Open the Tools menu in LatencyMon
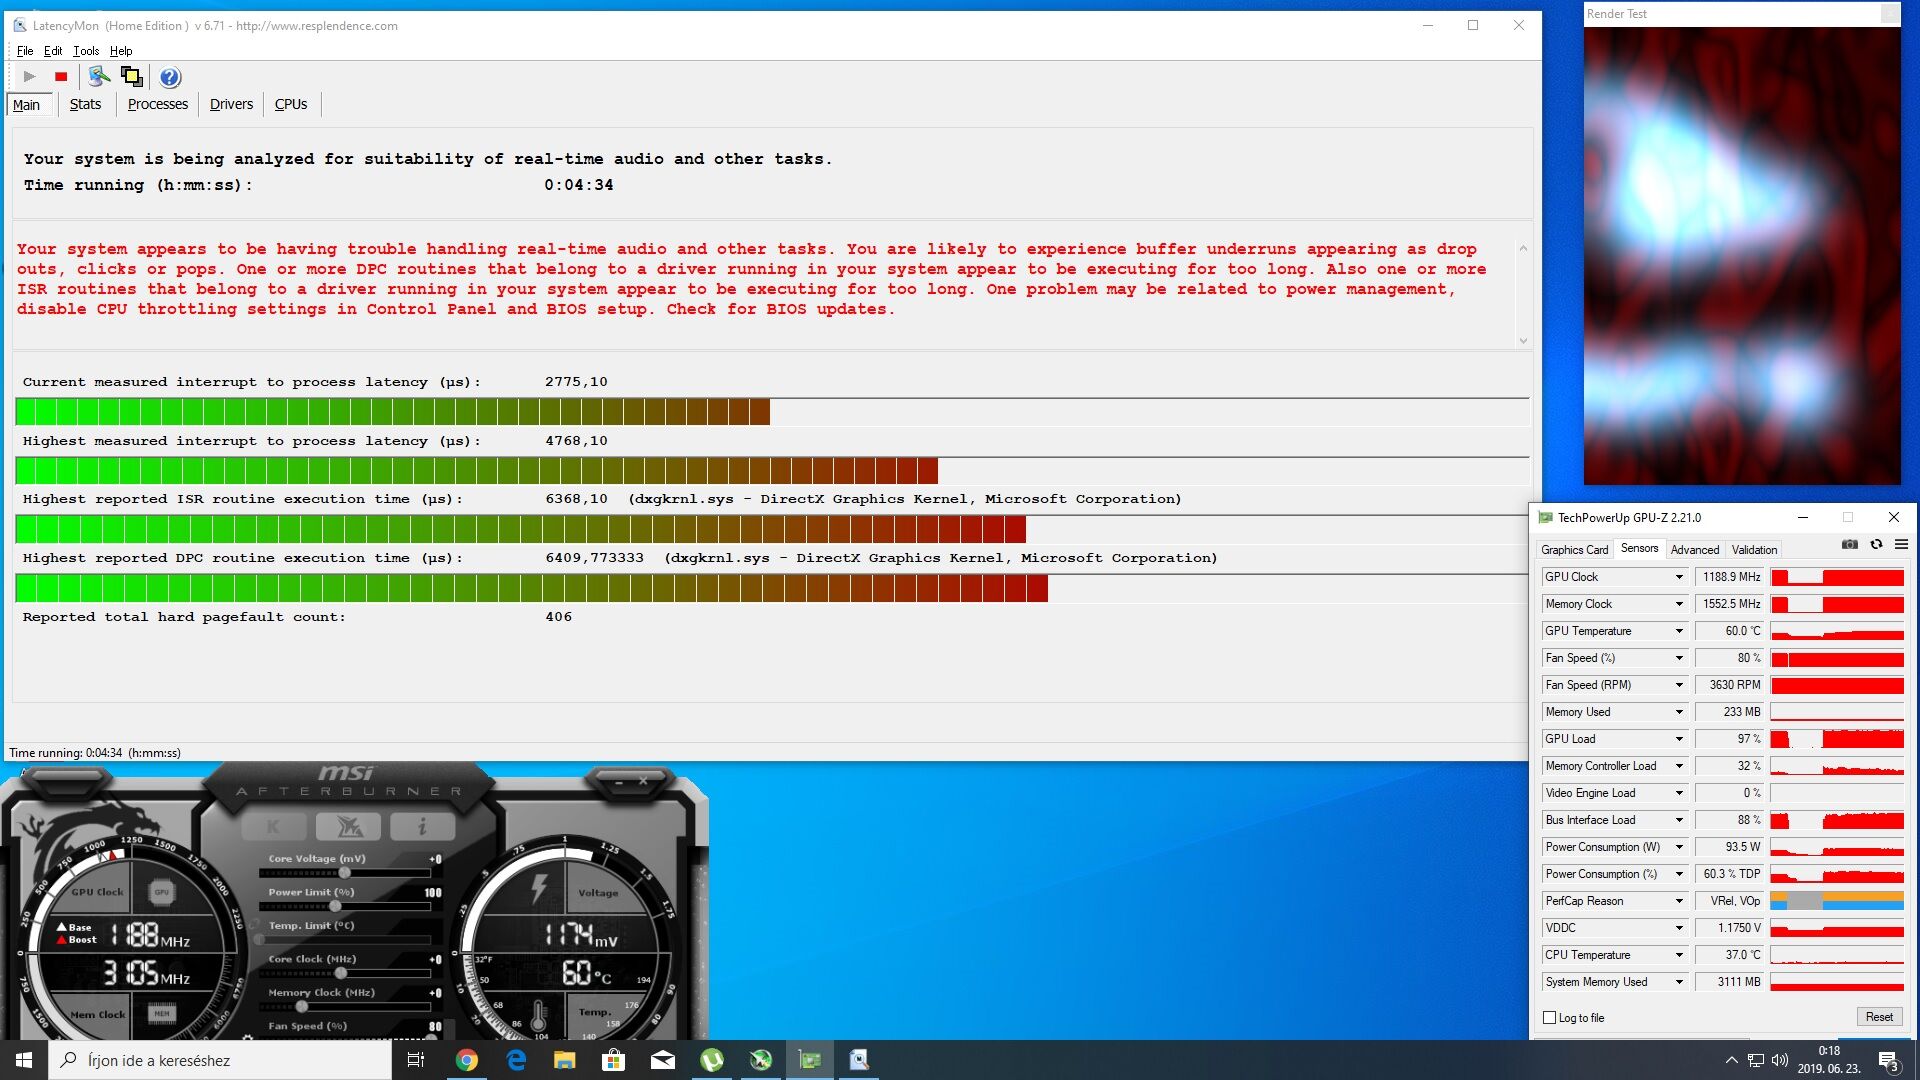The height and width of the screenshot is (1080, 1920). pos(86,51)
